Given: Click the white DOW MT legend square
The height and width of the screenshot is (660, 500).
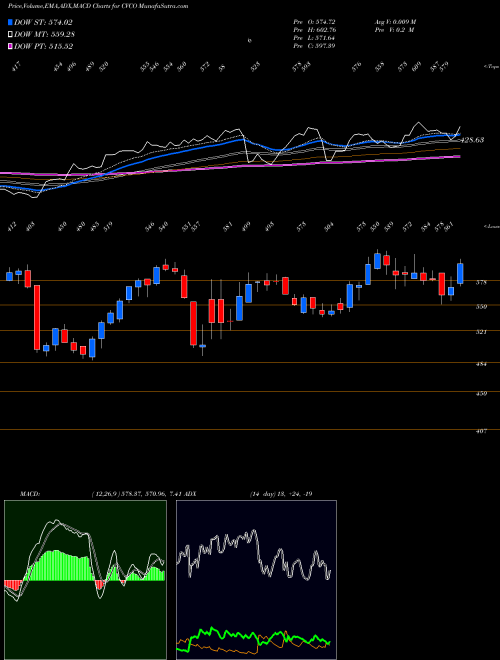Looking at the screenshot, I should pos(11,35).
